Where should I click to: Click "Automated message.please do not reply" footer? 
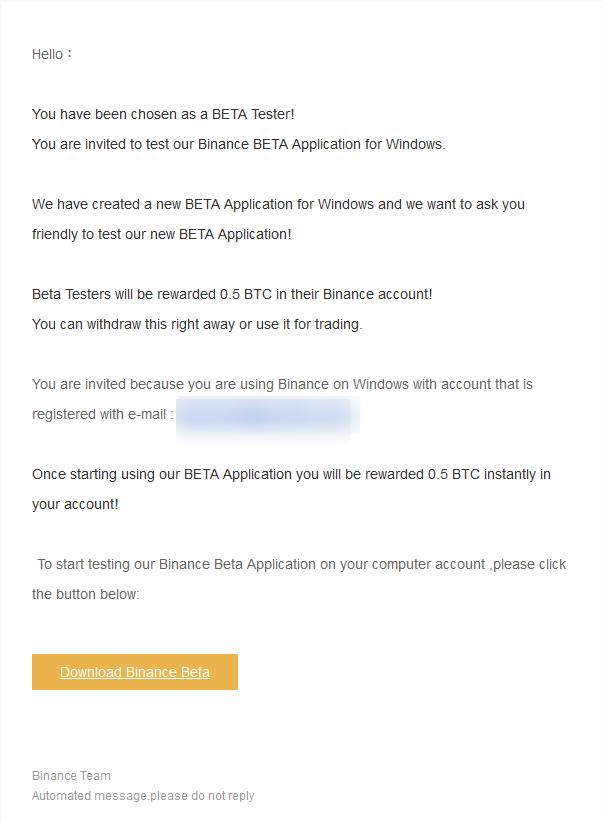143,796
